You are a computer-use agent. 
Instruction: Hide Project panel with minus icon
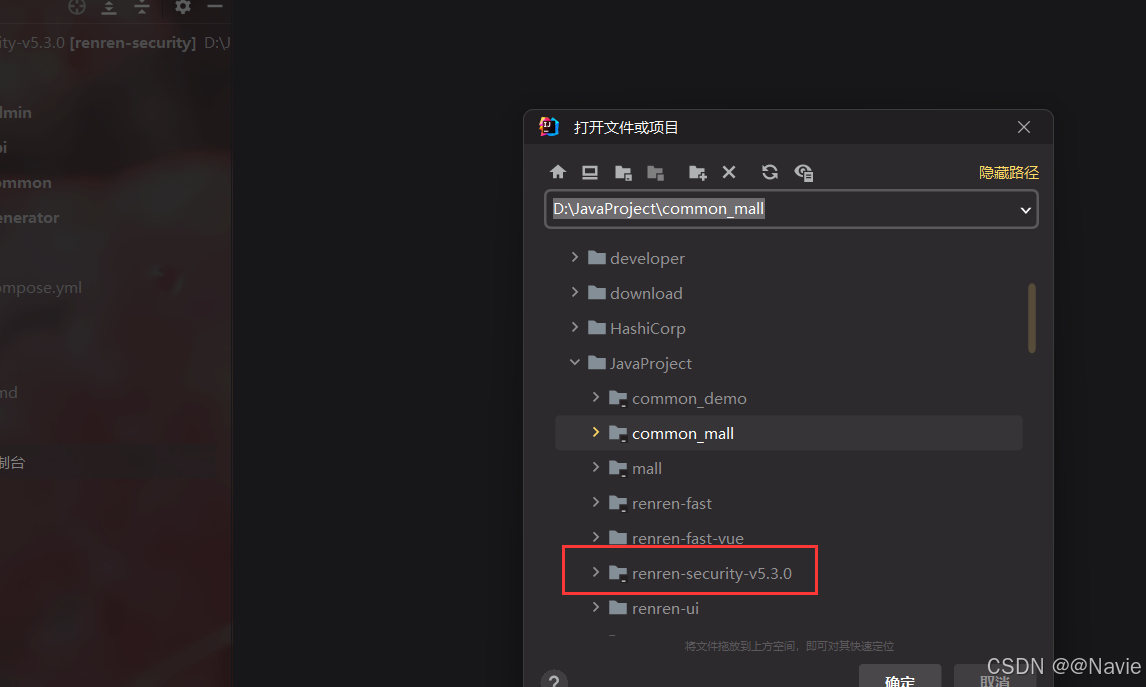[215, 6]
